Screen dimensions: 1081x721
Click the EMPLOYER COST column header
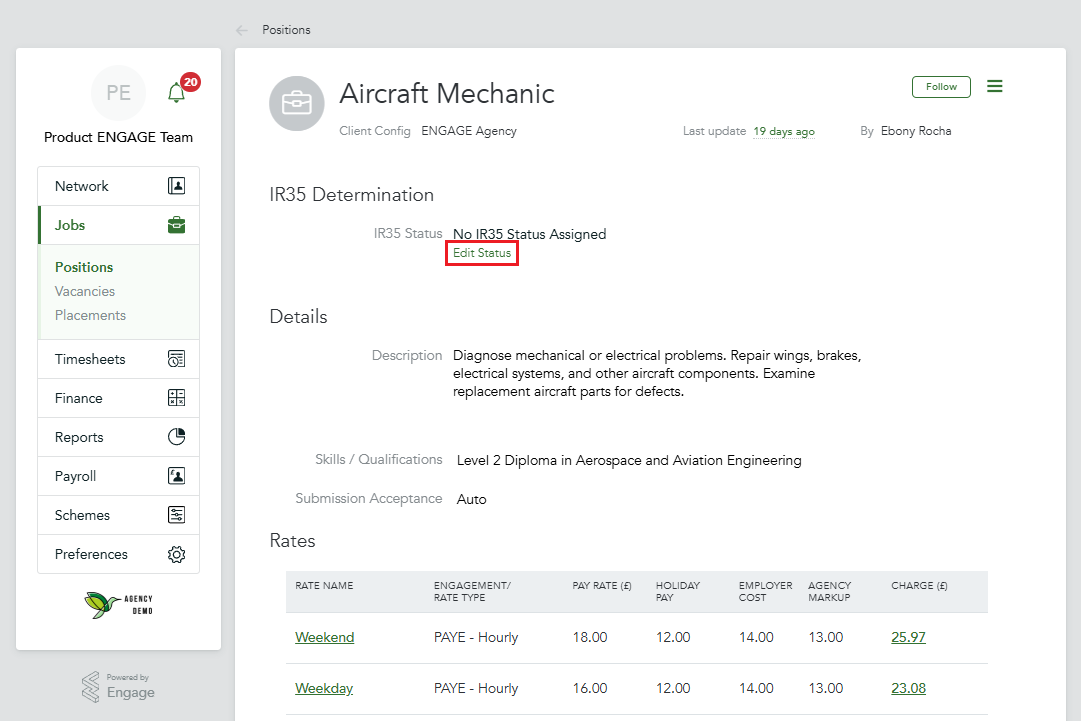pos(765,591)
